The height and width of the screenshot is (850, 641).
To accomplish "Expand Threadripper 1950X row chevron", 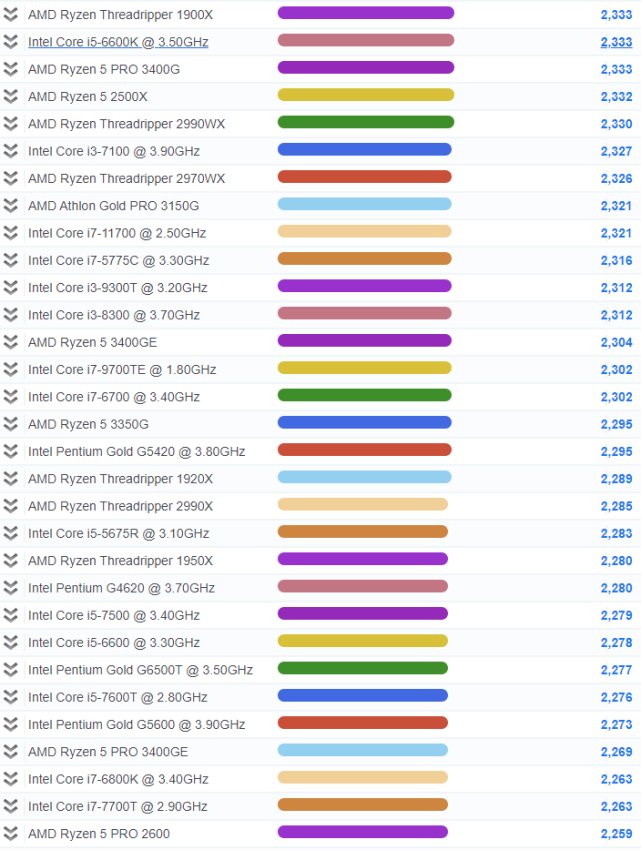I will (x=10, y=561).
